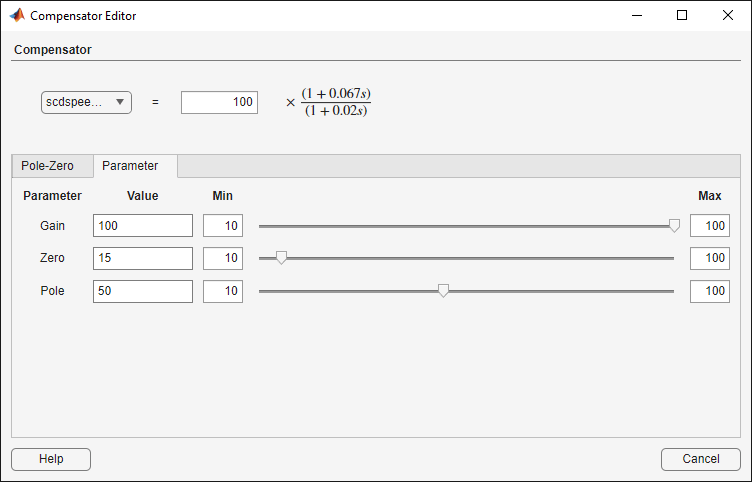Click the Zero Min input box
The image size is (752, 482).
click(223, 258)
